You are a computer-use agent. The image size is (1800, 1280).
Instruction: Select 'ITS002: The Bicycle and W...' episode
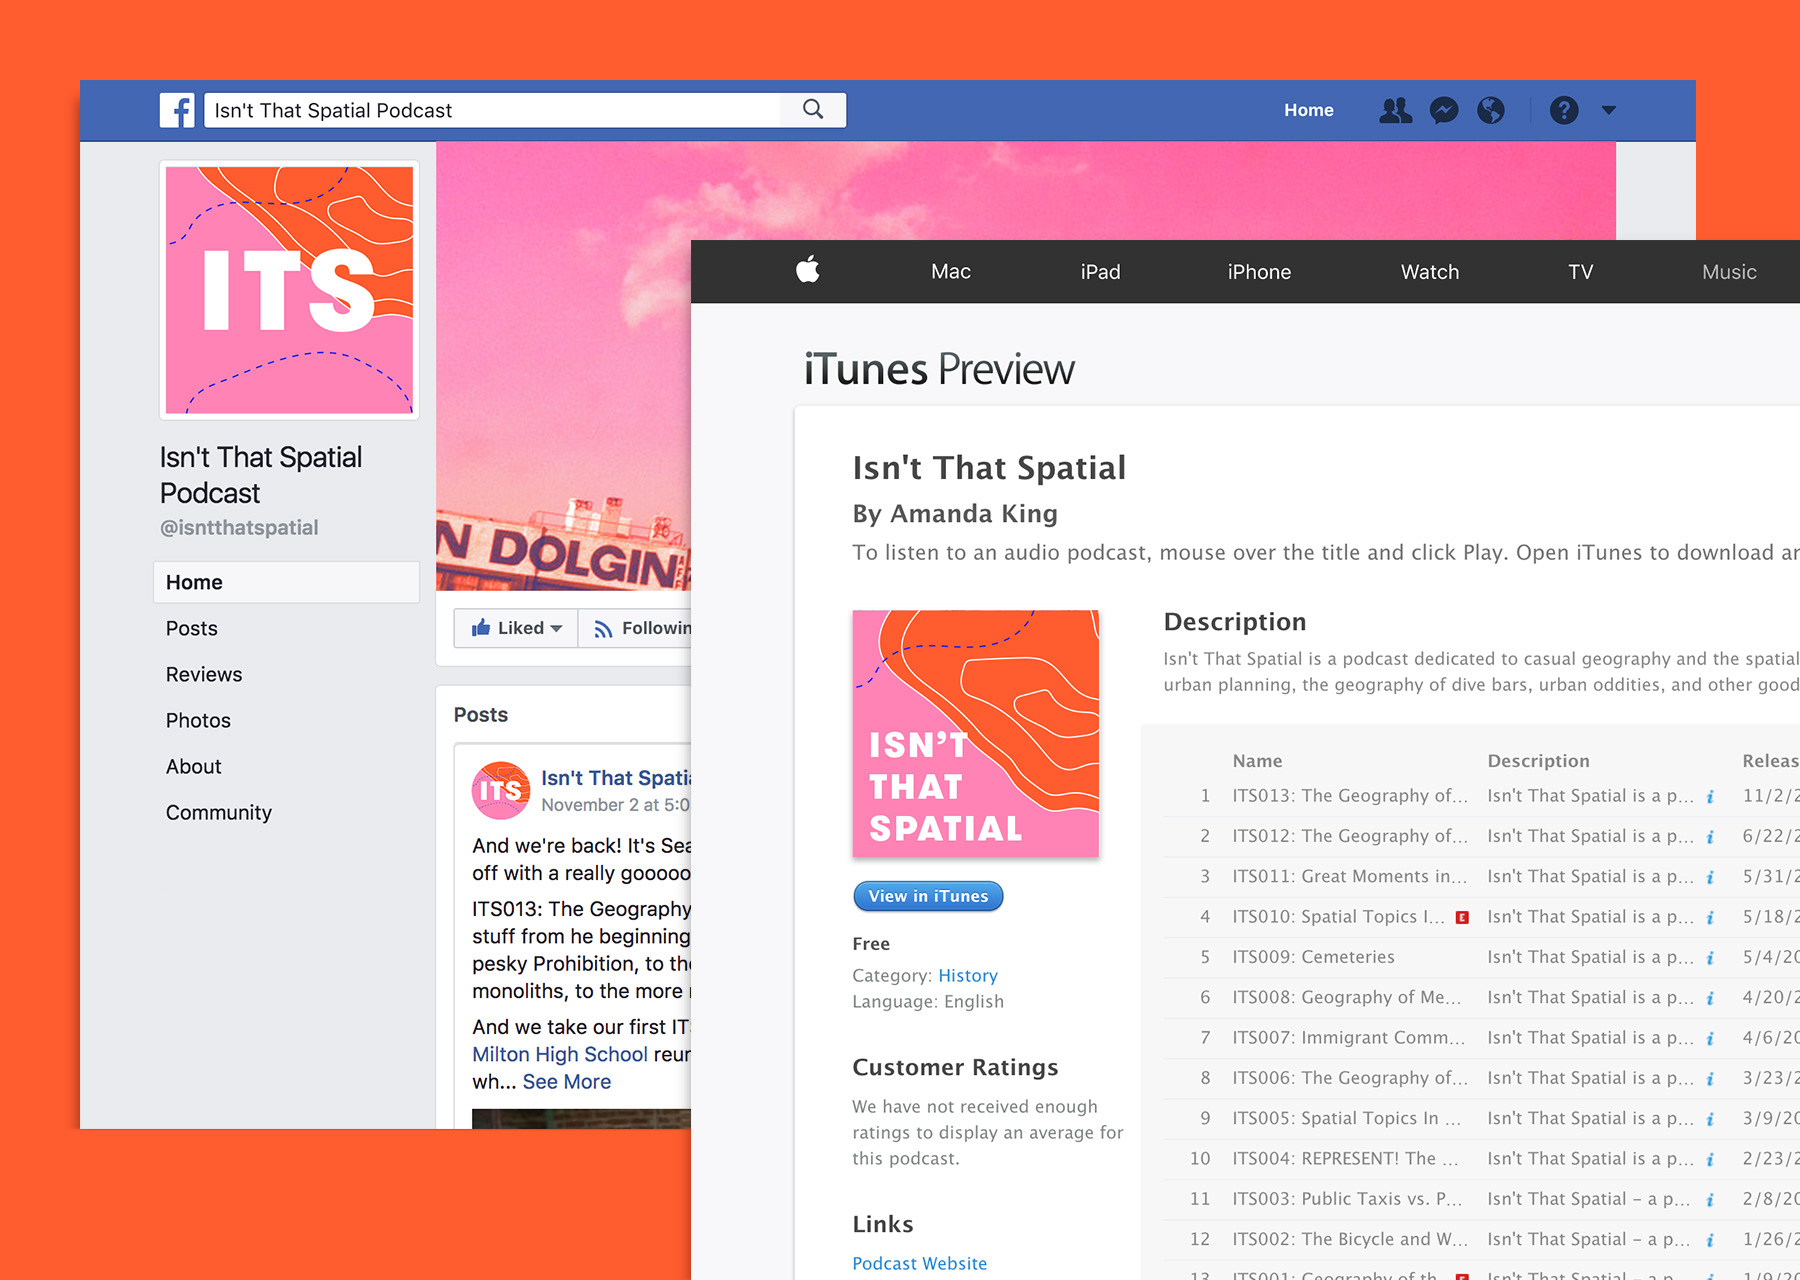tap(1350, 1238)
